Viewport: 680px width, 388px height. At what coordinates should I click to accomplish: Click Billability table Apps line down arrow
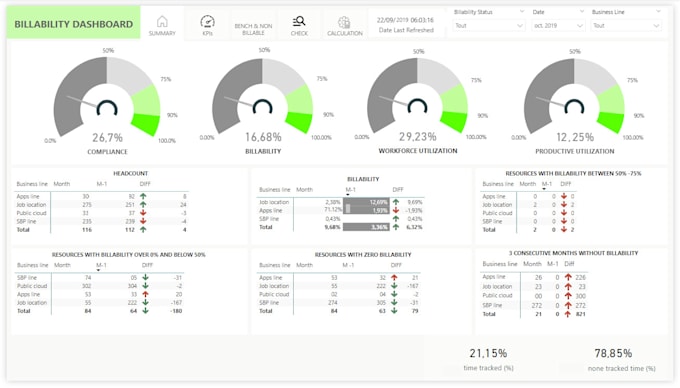pyautogui.click(x=396, y=210)
